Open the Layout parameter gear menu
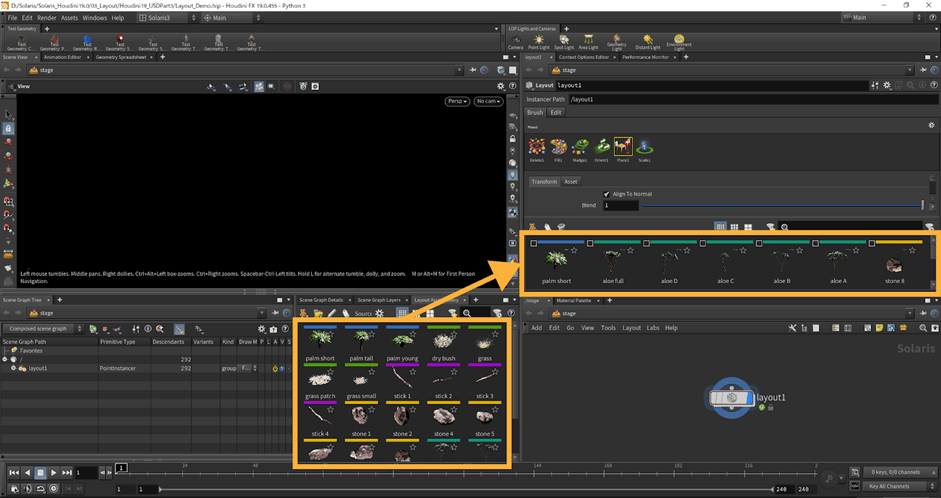Screen dimensions: 941x498 pyautogui.click(x=887, y=86)
